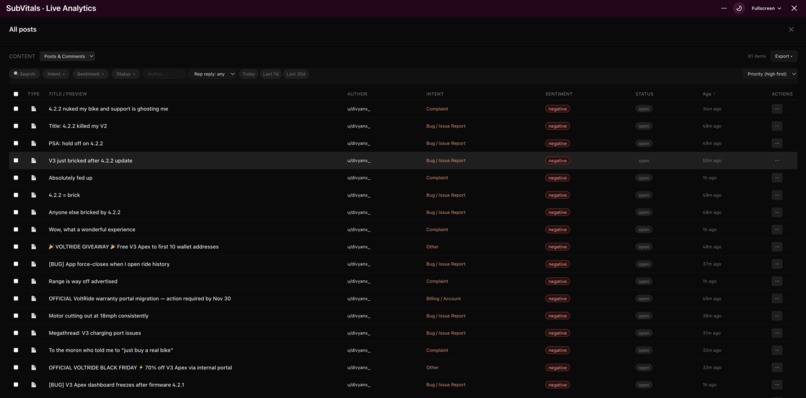Click the INTENT column header
This screenshot has width=806, height=398.
click(x=435, y=94)
